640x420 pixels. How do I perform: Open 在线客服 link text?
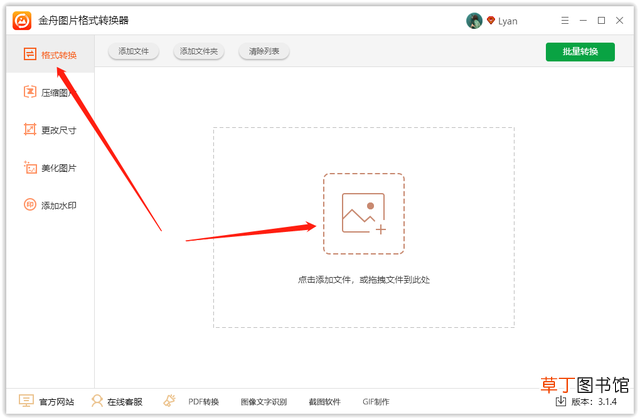tap(125, 402)
